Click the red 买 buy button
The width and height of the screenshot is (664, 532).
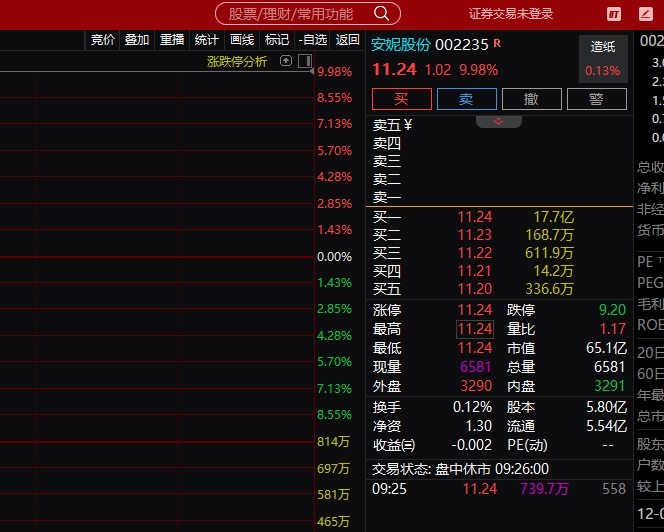(x=402, y=99)
